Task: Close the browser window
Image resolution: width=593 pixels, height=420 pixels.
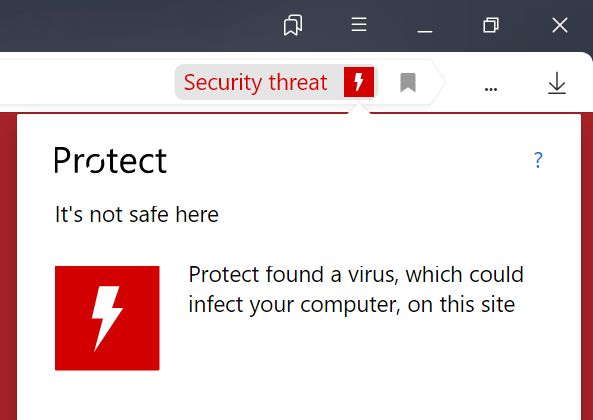Action: pos(560,25)
